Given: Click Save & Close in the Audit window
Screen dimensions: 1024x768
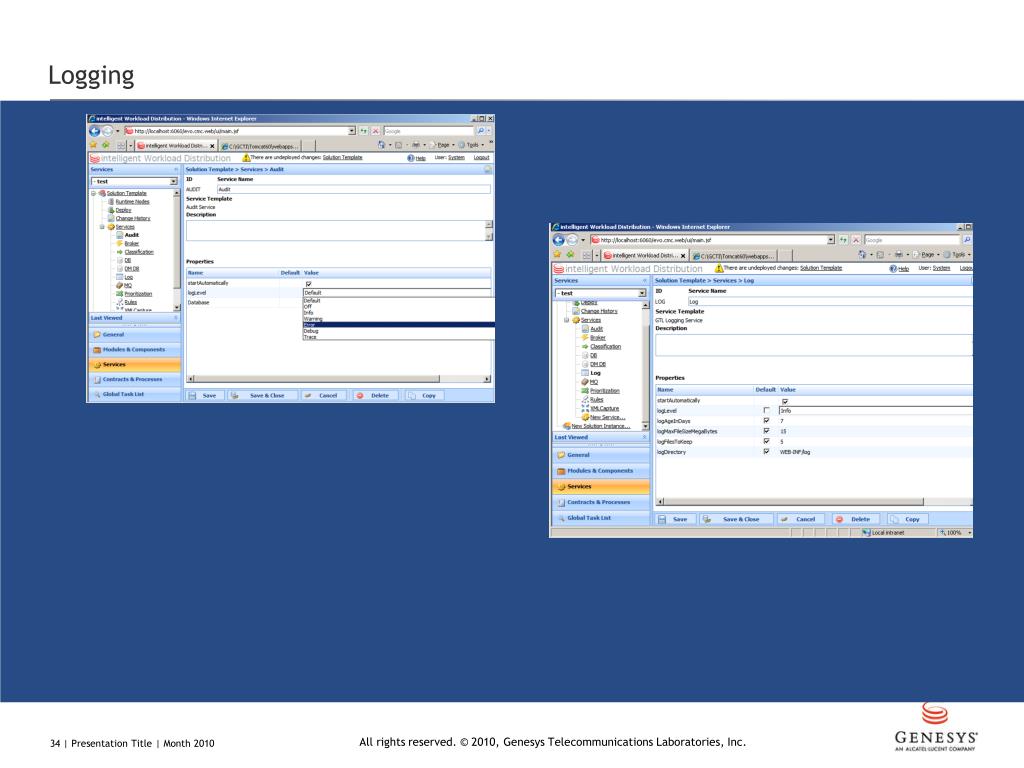Looking at the screenshot, I should 263,396.
